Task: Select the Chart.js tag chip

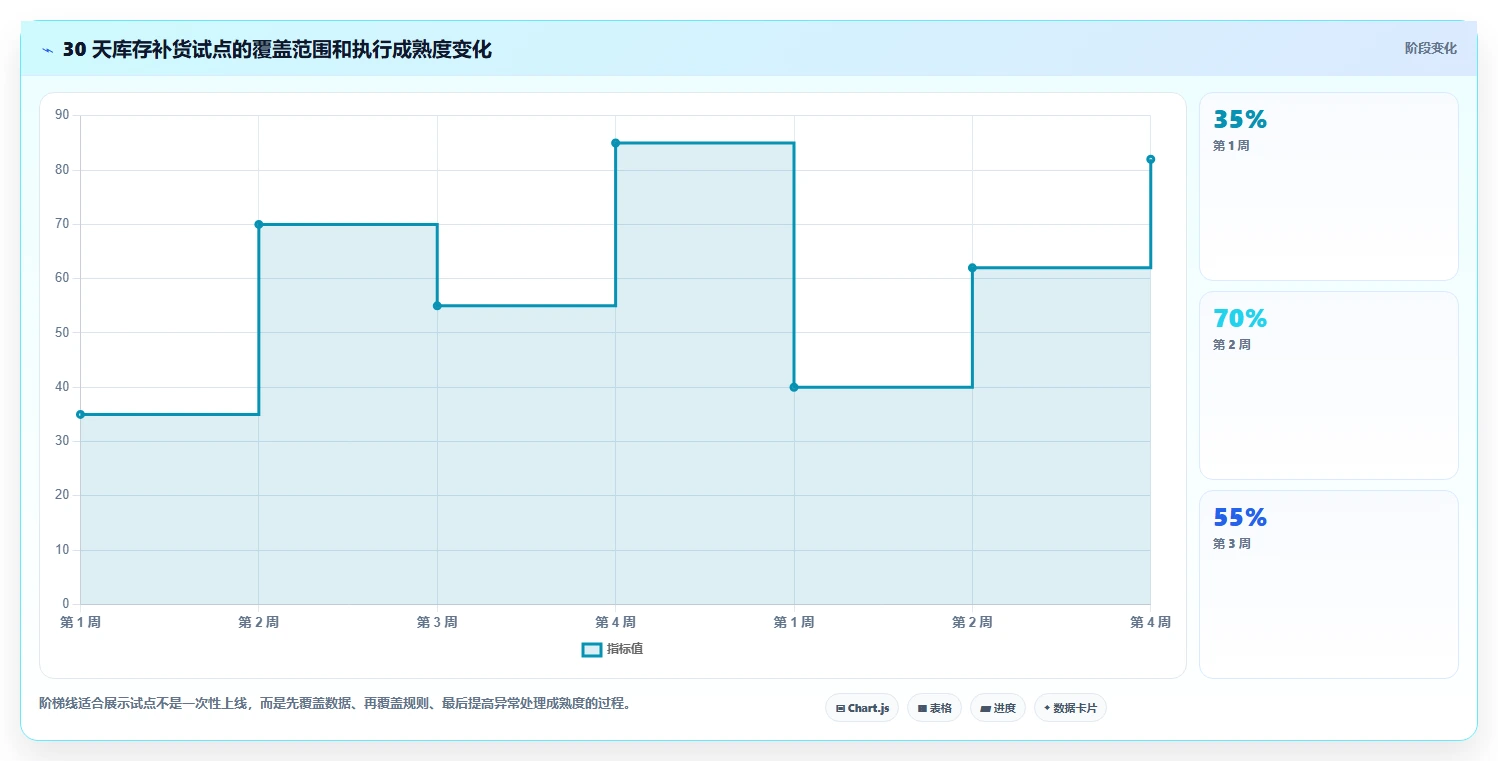Action: pyautogui.click(x=862, y=708)
